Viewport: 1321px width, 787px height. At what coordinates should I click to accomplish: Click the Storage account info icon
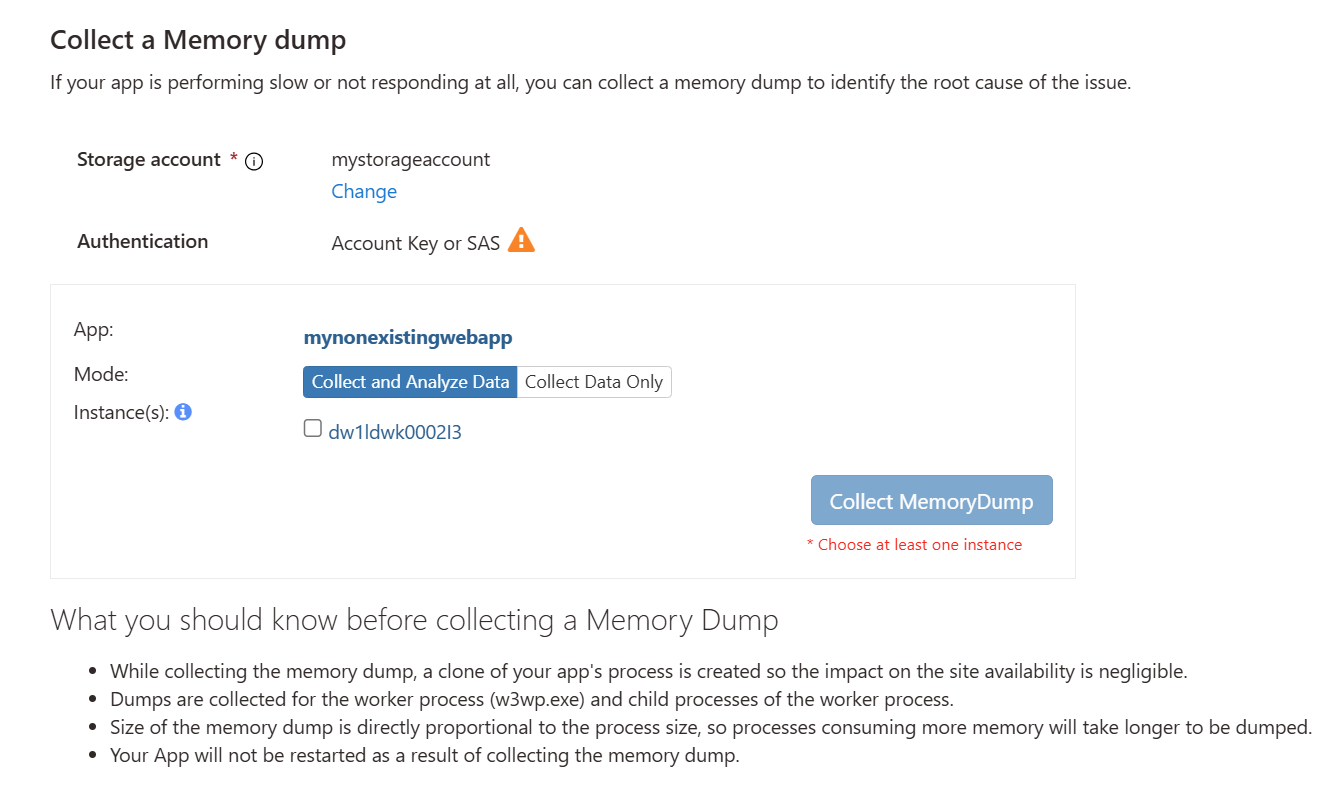pos(254,162)
